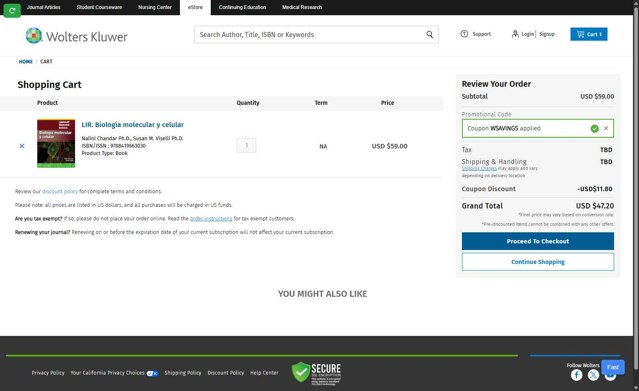
Task: Open the discount policy link in cart notes
Action: tap(60, 191)
